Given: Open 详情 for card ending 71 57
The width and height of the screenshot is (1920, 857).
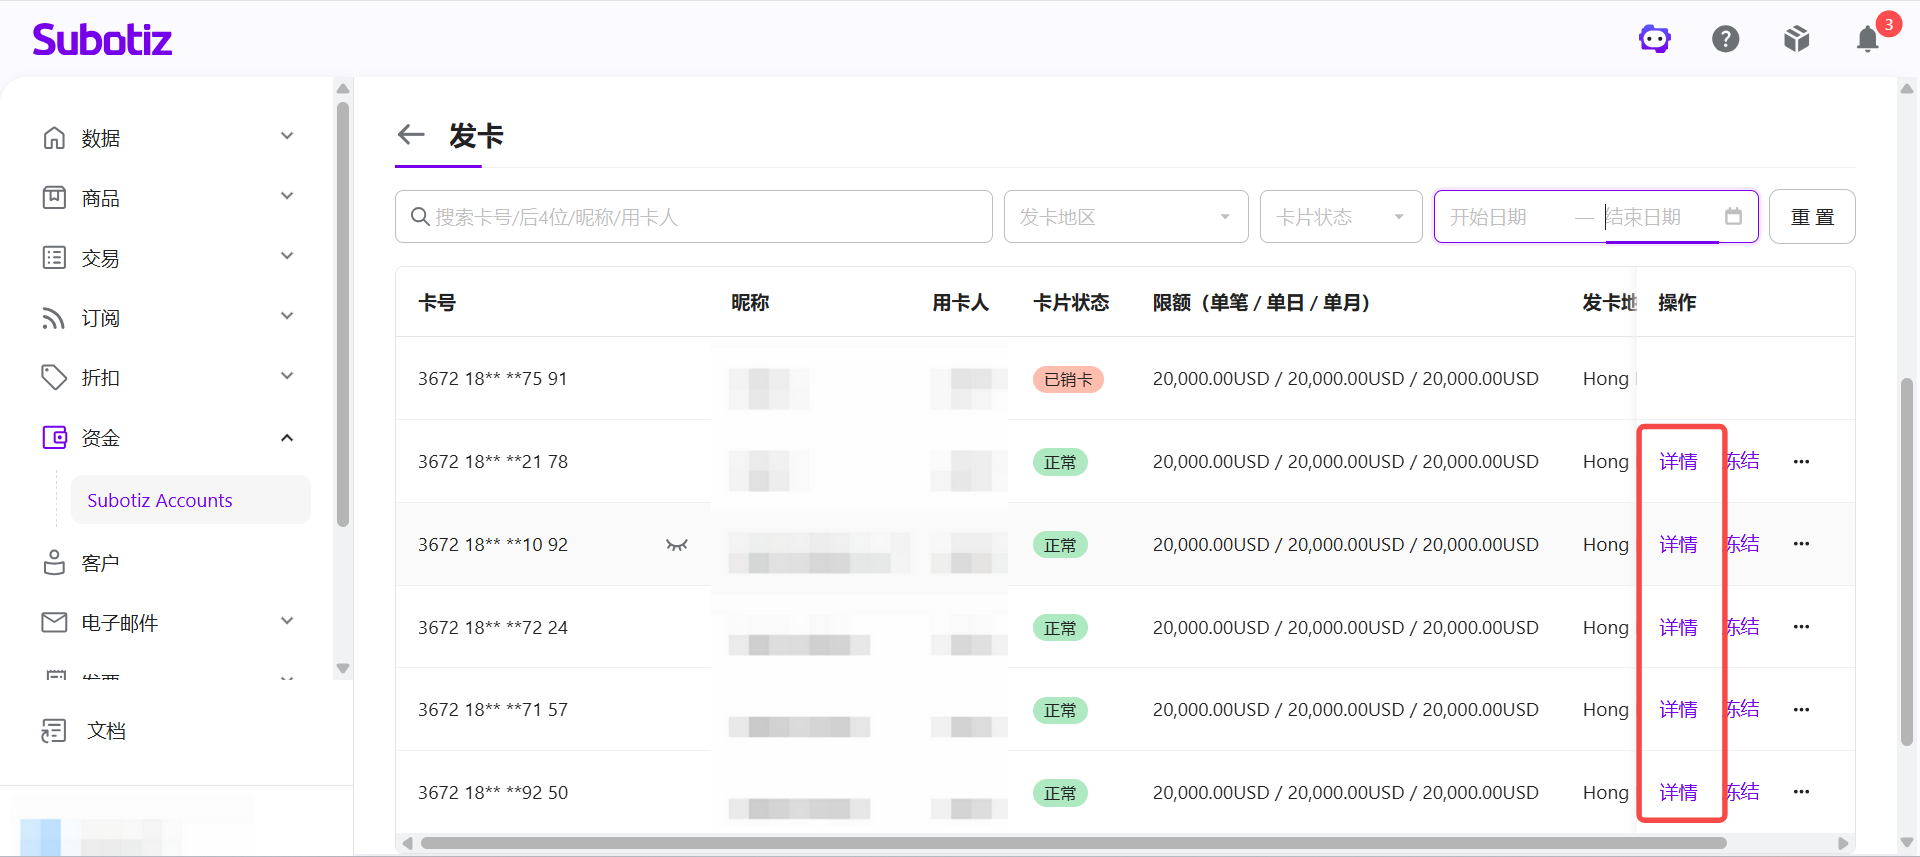Looking at the screenshot, I should click(x=1678, y=710).
